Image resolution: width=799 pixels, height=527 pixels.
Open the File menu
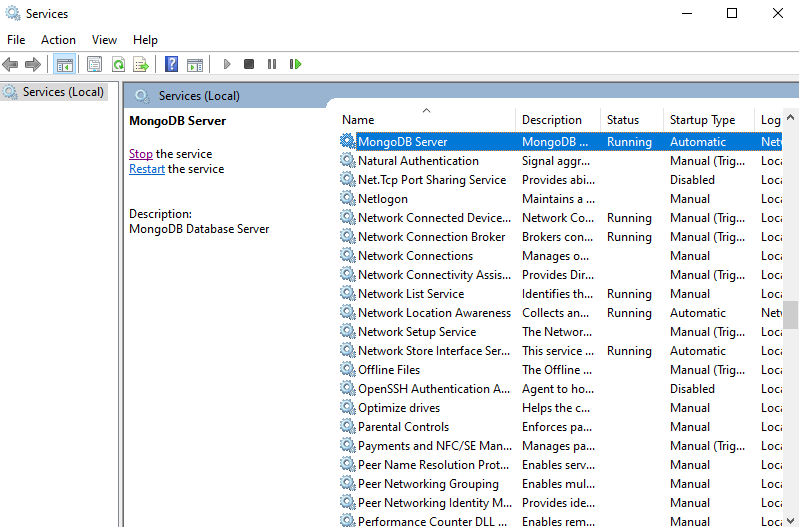[x=16, y=40]
